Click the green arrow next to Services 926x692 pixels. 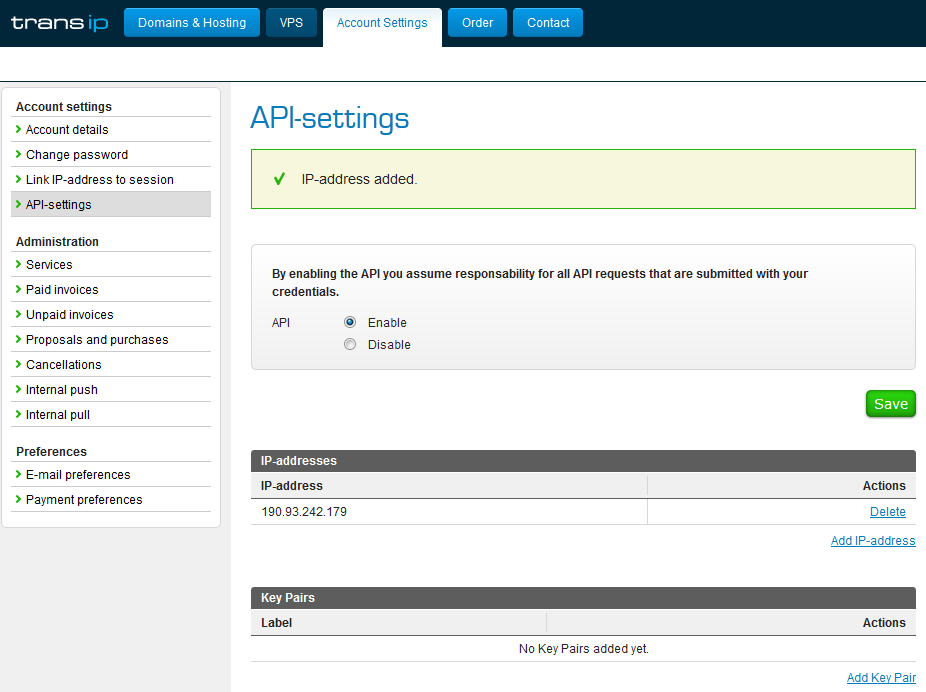point(18,264)
